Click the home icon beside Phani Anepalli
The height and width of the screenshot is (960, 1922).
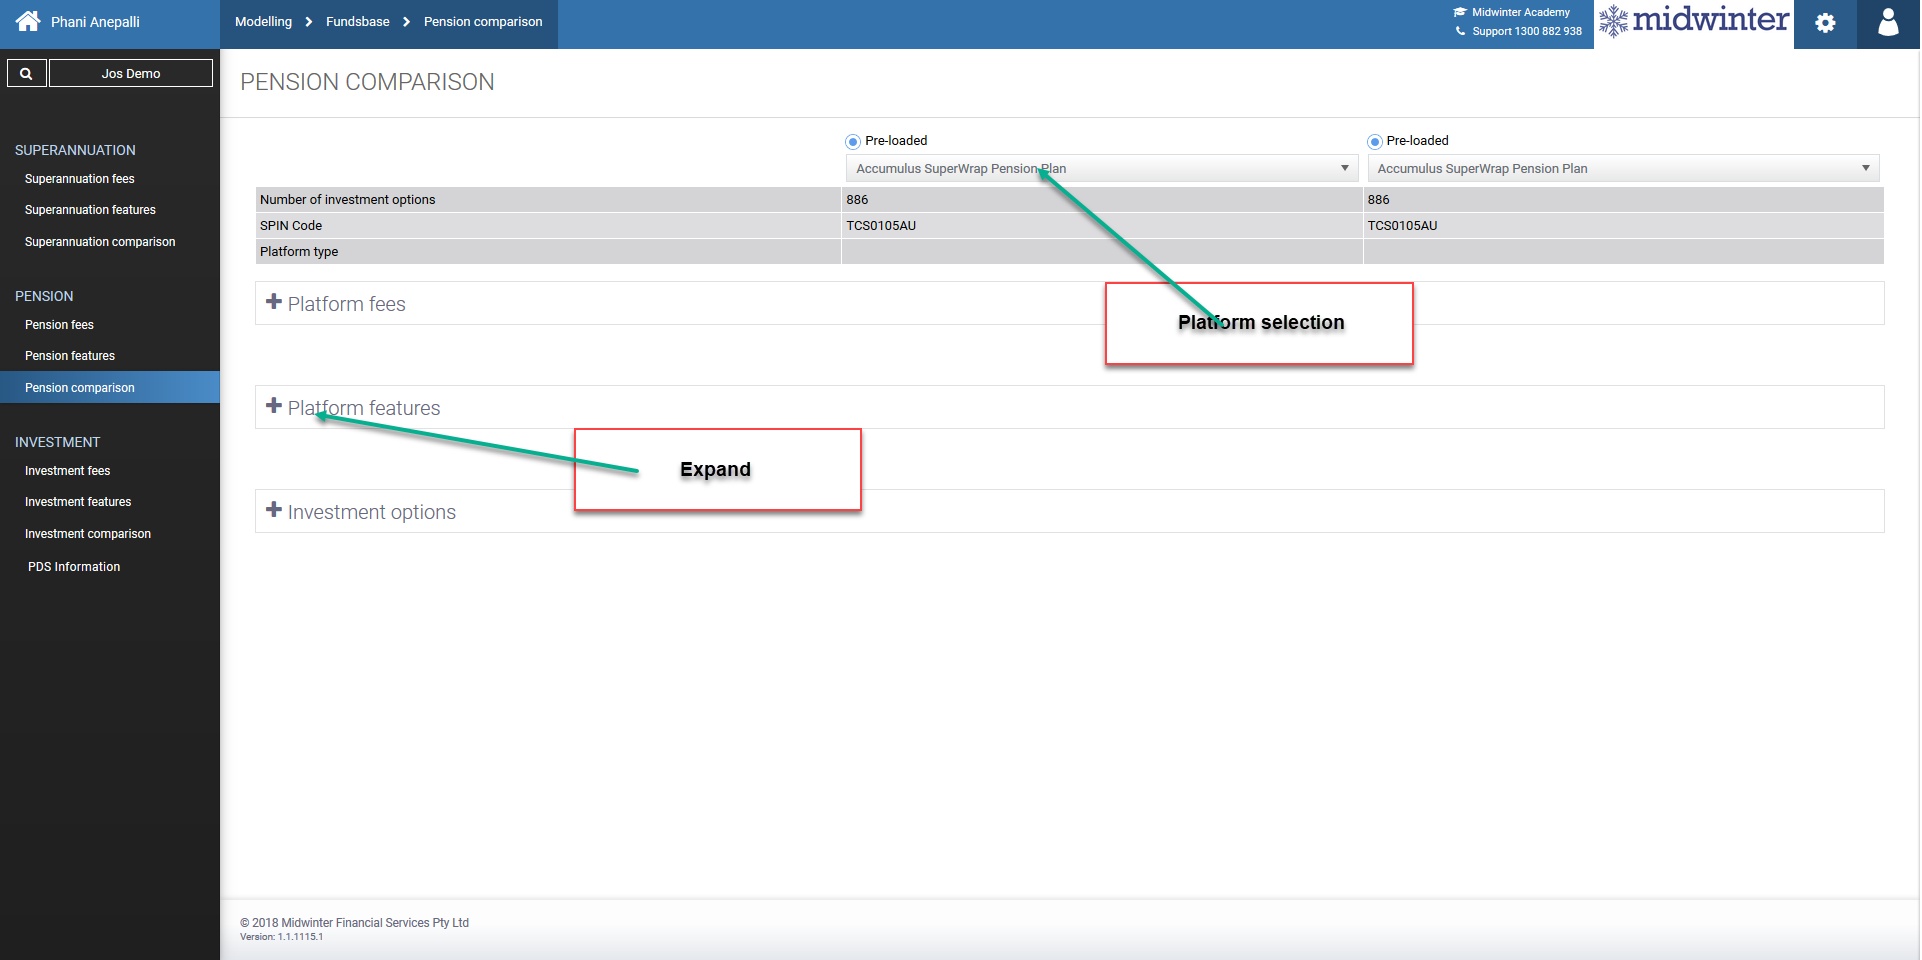point(28,21)
